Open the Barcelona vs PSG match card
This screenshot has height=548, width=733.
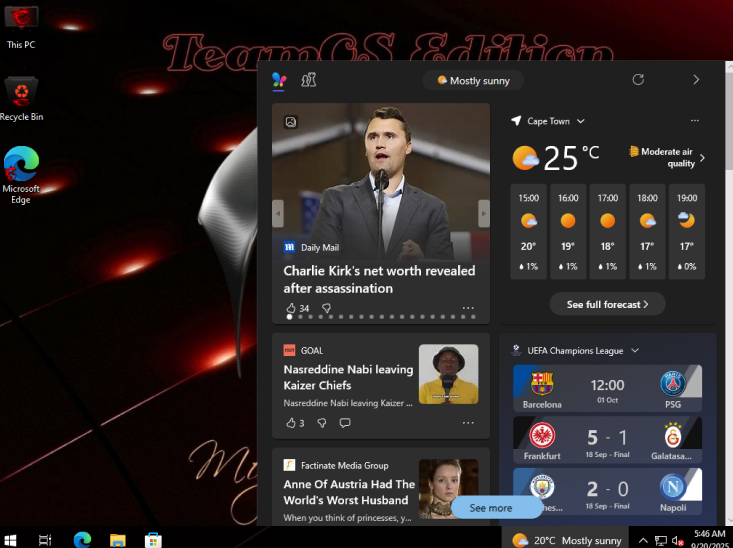click(x=607, y=389)
